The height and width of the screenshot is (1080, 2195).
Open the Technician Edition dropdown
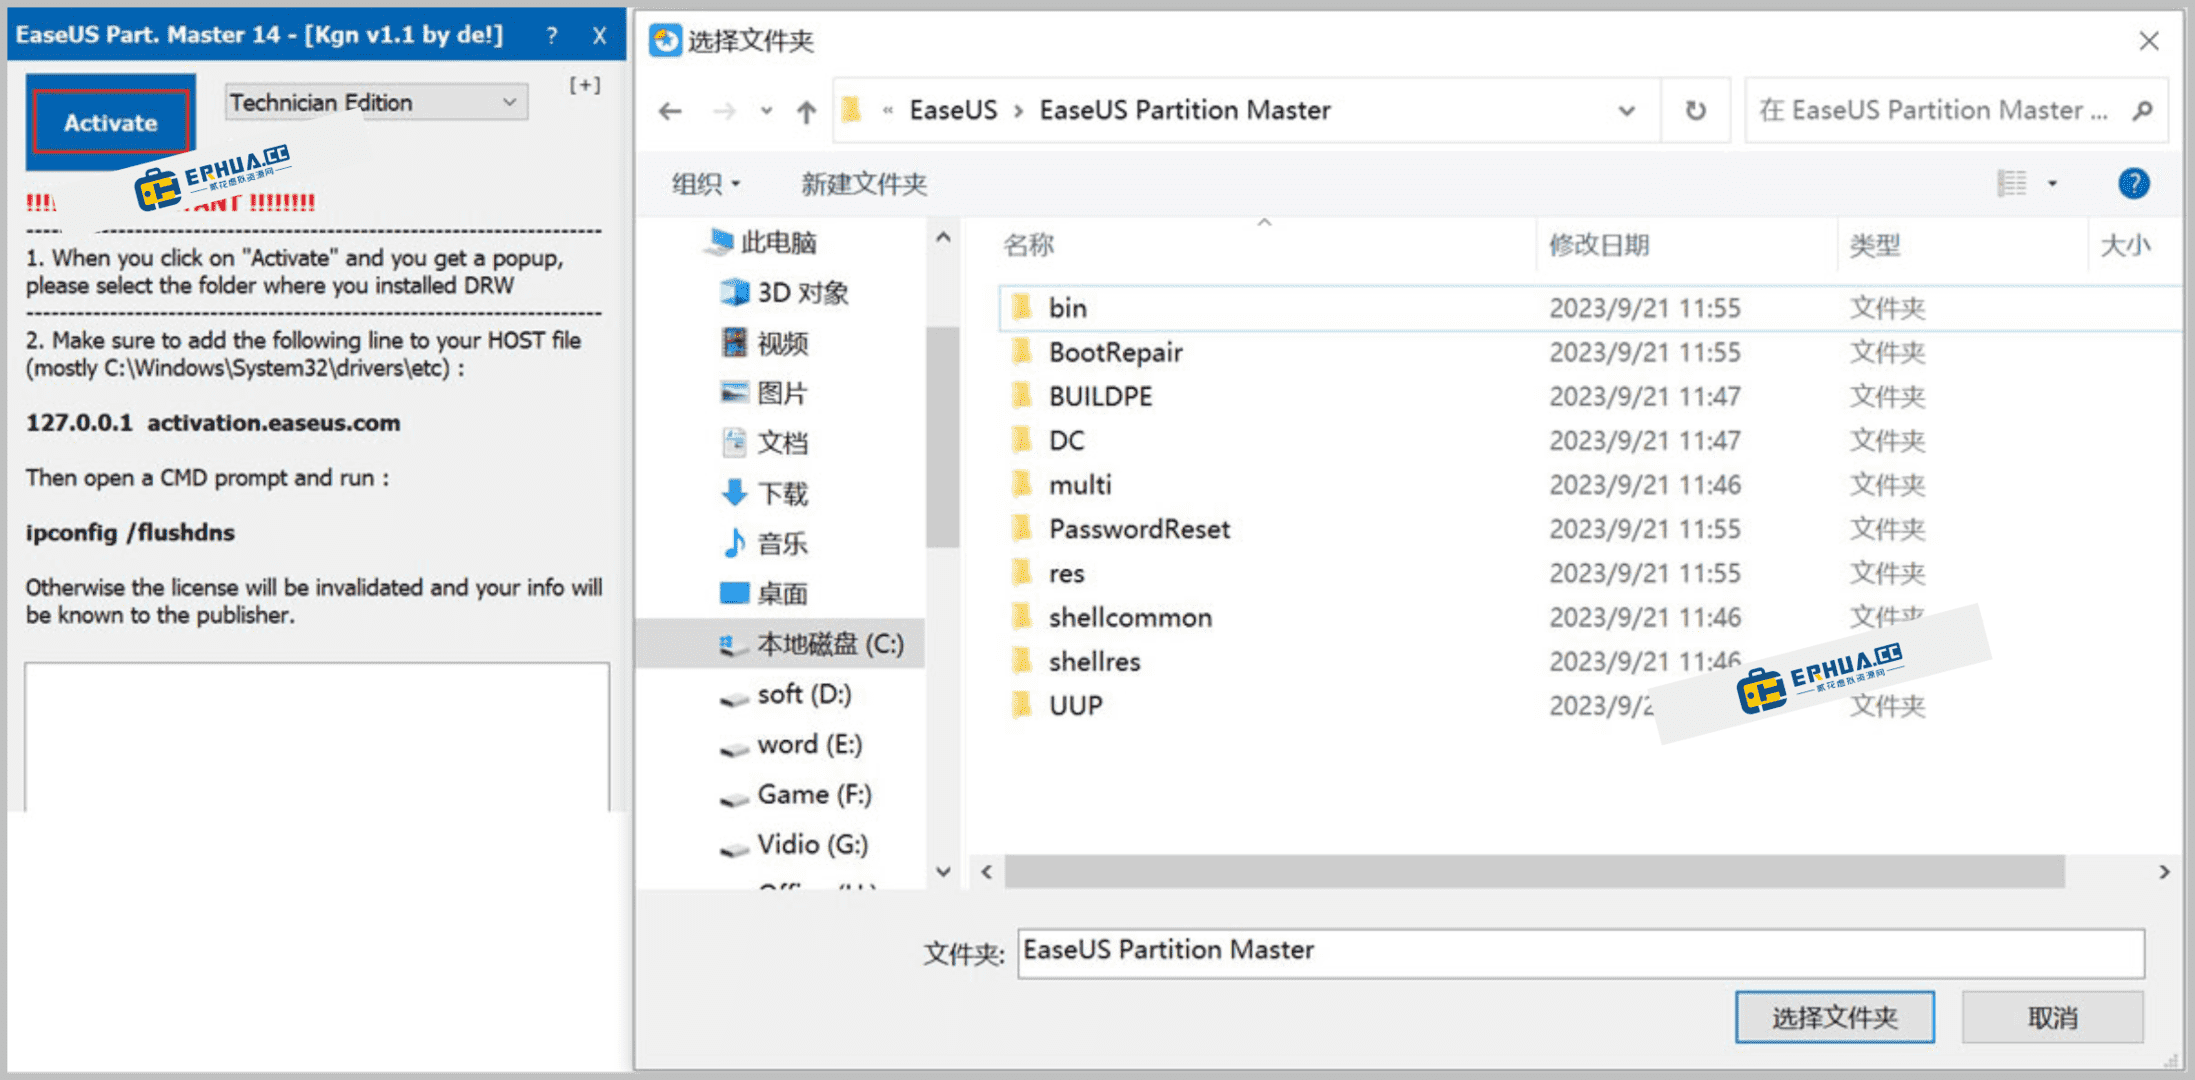pos(376,102)
